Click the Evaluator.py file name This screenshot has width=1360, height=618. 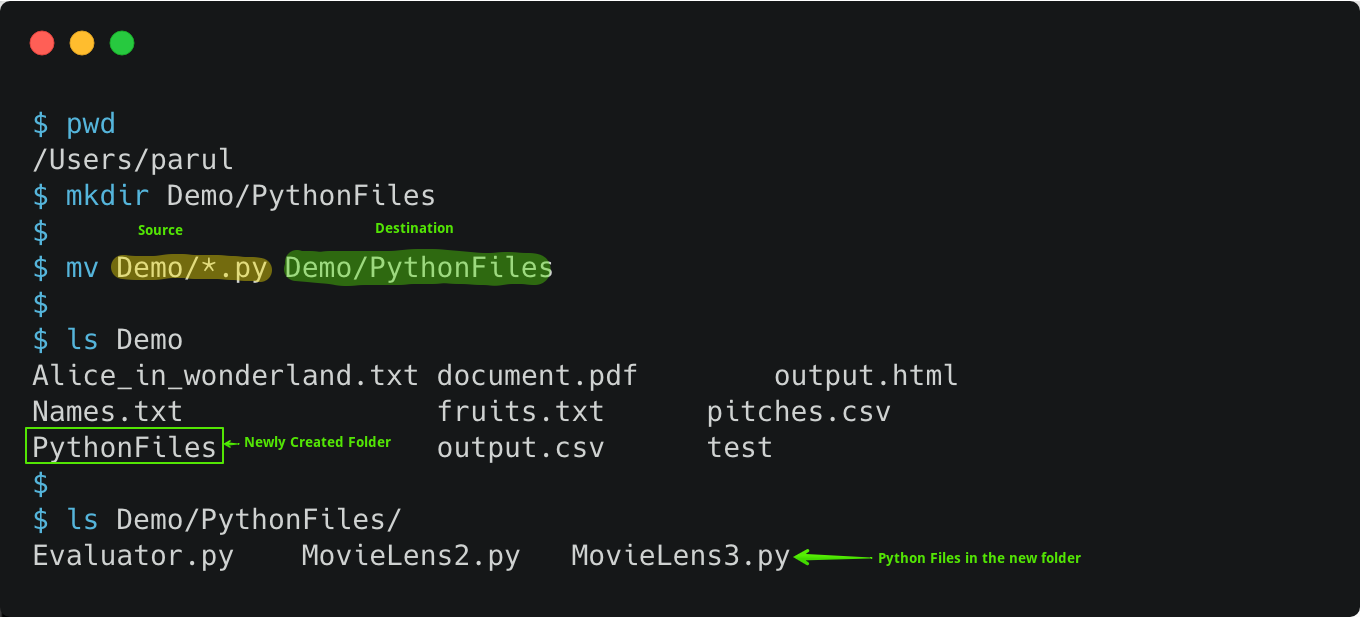133,556
